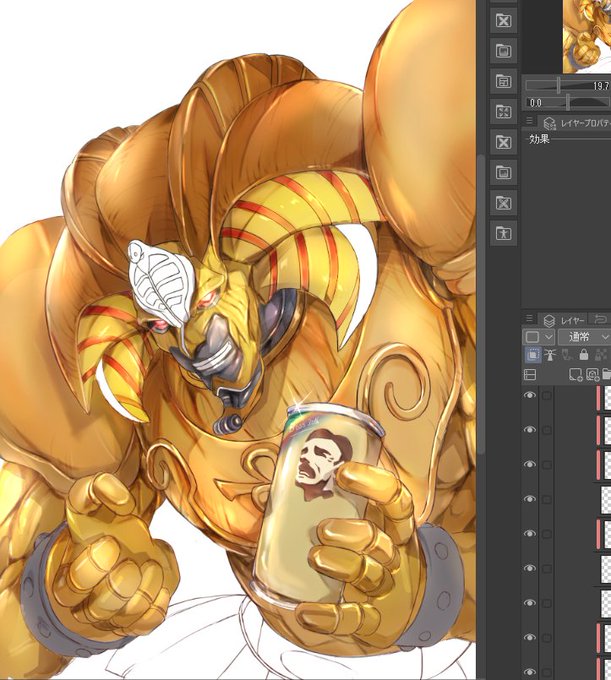The width and height of the screenshot is (611, 680).
Task: Hide the fifth layer using its eye icon
Action: pyautogui.click(x=529, y=533)
